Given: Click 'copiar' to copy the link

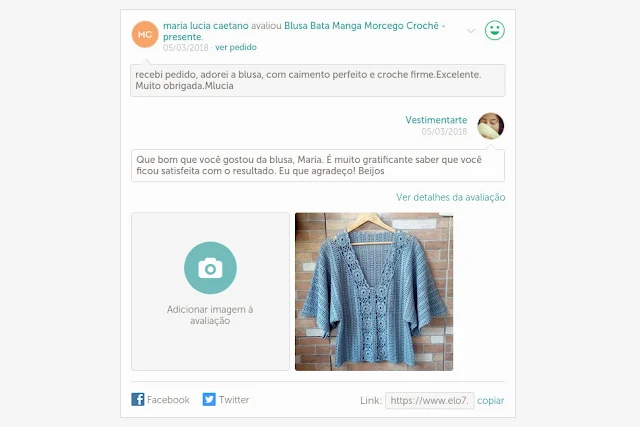Looking at the screenshot, I should coord(491,400).
